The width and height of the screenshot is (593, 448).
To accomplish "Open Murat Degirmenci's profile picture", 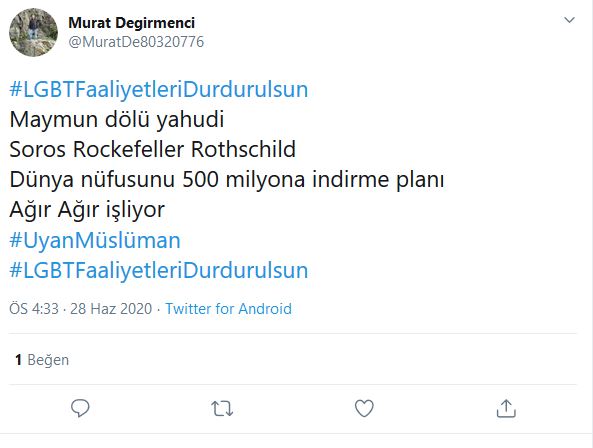I will 33,33.
